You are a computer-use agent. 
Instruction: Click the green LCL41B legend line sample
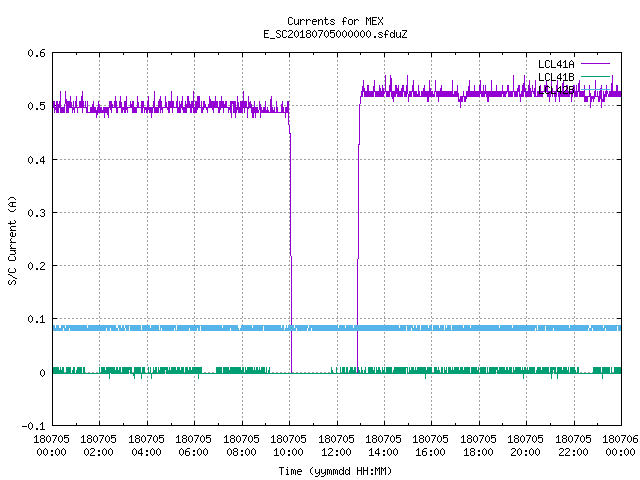click(595, 76)
